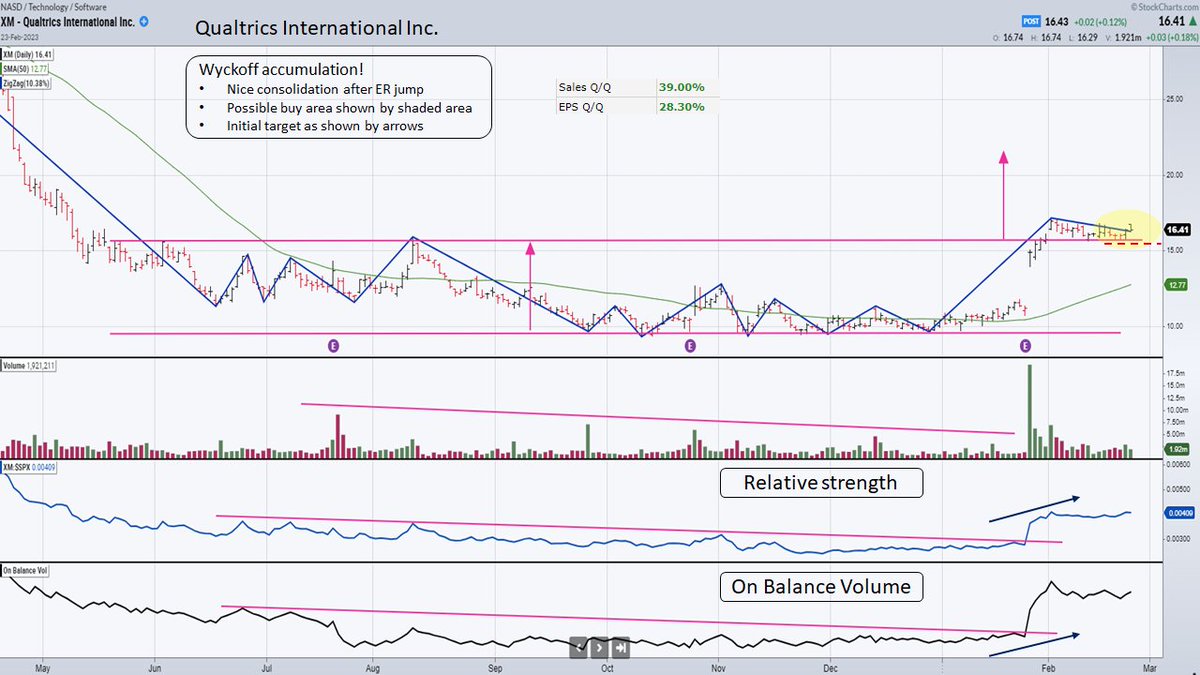Click the 23-Feb-2023 date text
Image resolution: width=1200 pixels, height=675 pixels.
pos(21,35)
